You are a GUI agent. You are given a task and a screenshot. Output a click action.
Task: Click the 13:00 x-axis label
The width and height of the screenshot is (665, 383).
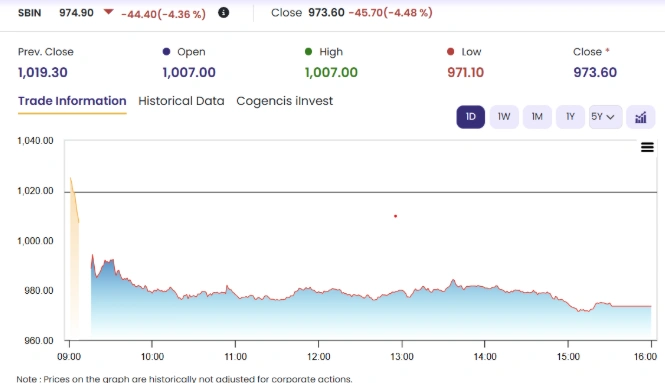point(402,357)
